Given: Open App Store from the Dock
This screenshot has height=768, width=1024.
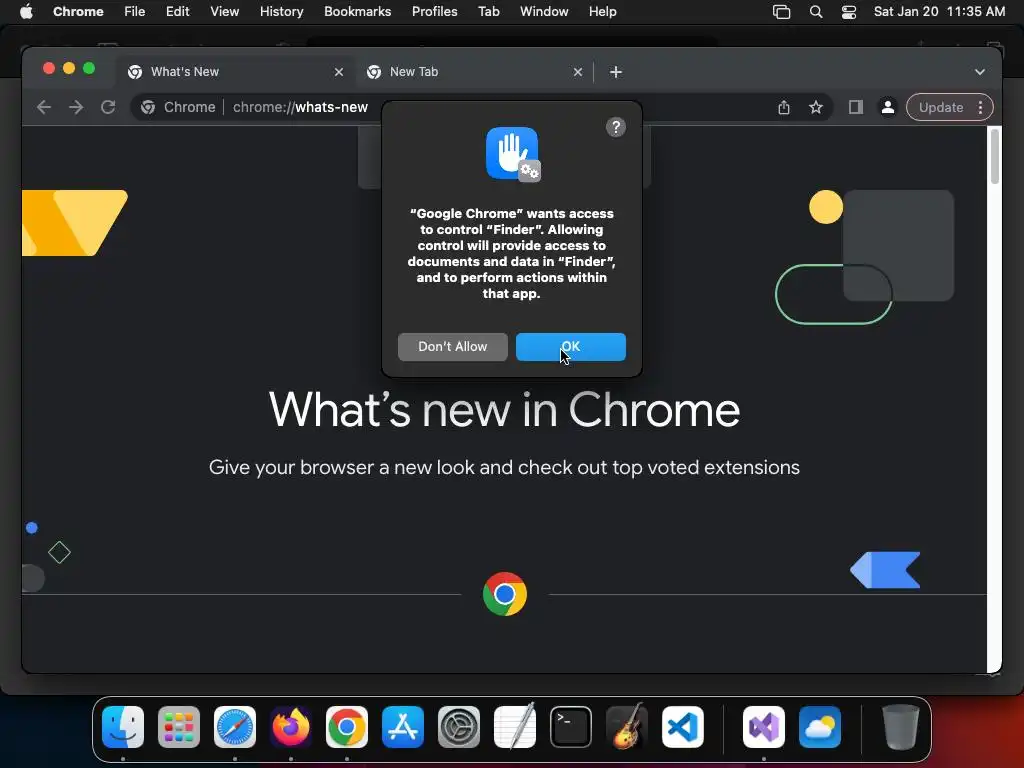Looking at the screenshot, I should pyautogui.click(x=403, y=727).
